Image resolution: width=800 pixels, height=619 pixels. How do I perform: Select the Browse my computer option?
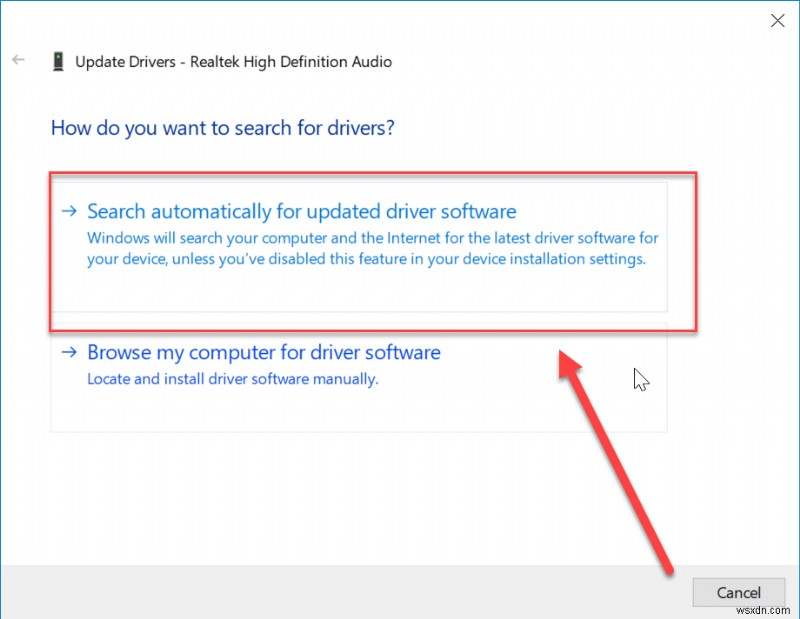[x=264, y=352]
